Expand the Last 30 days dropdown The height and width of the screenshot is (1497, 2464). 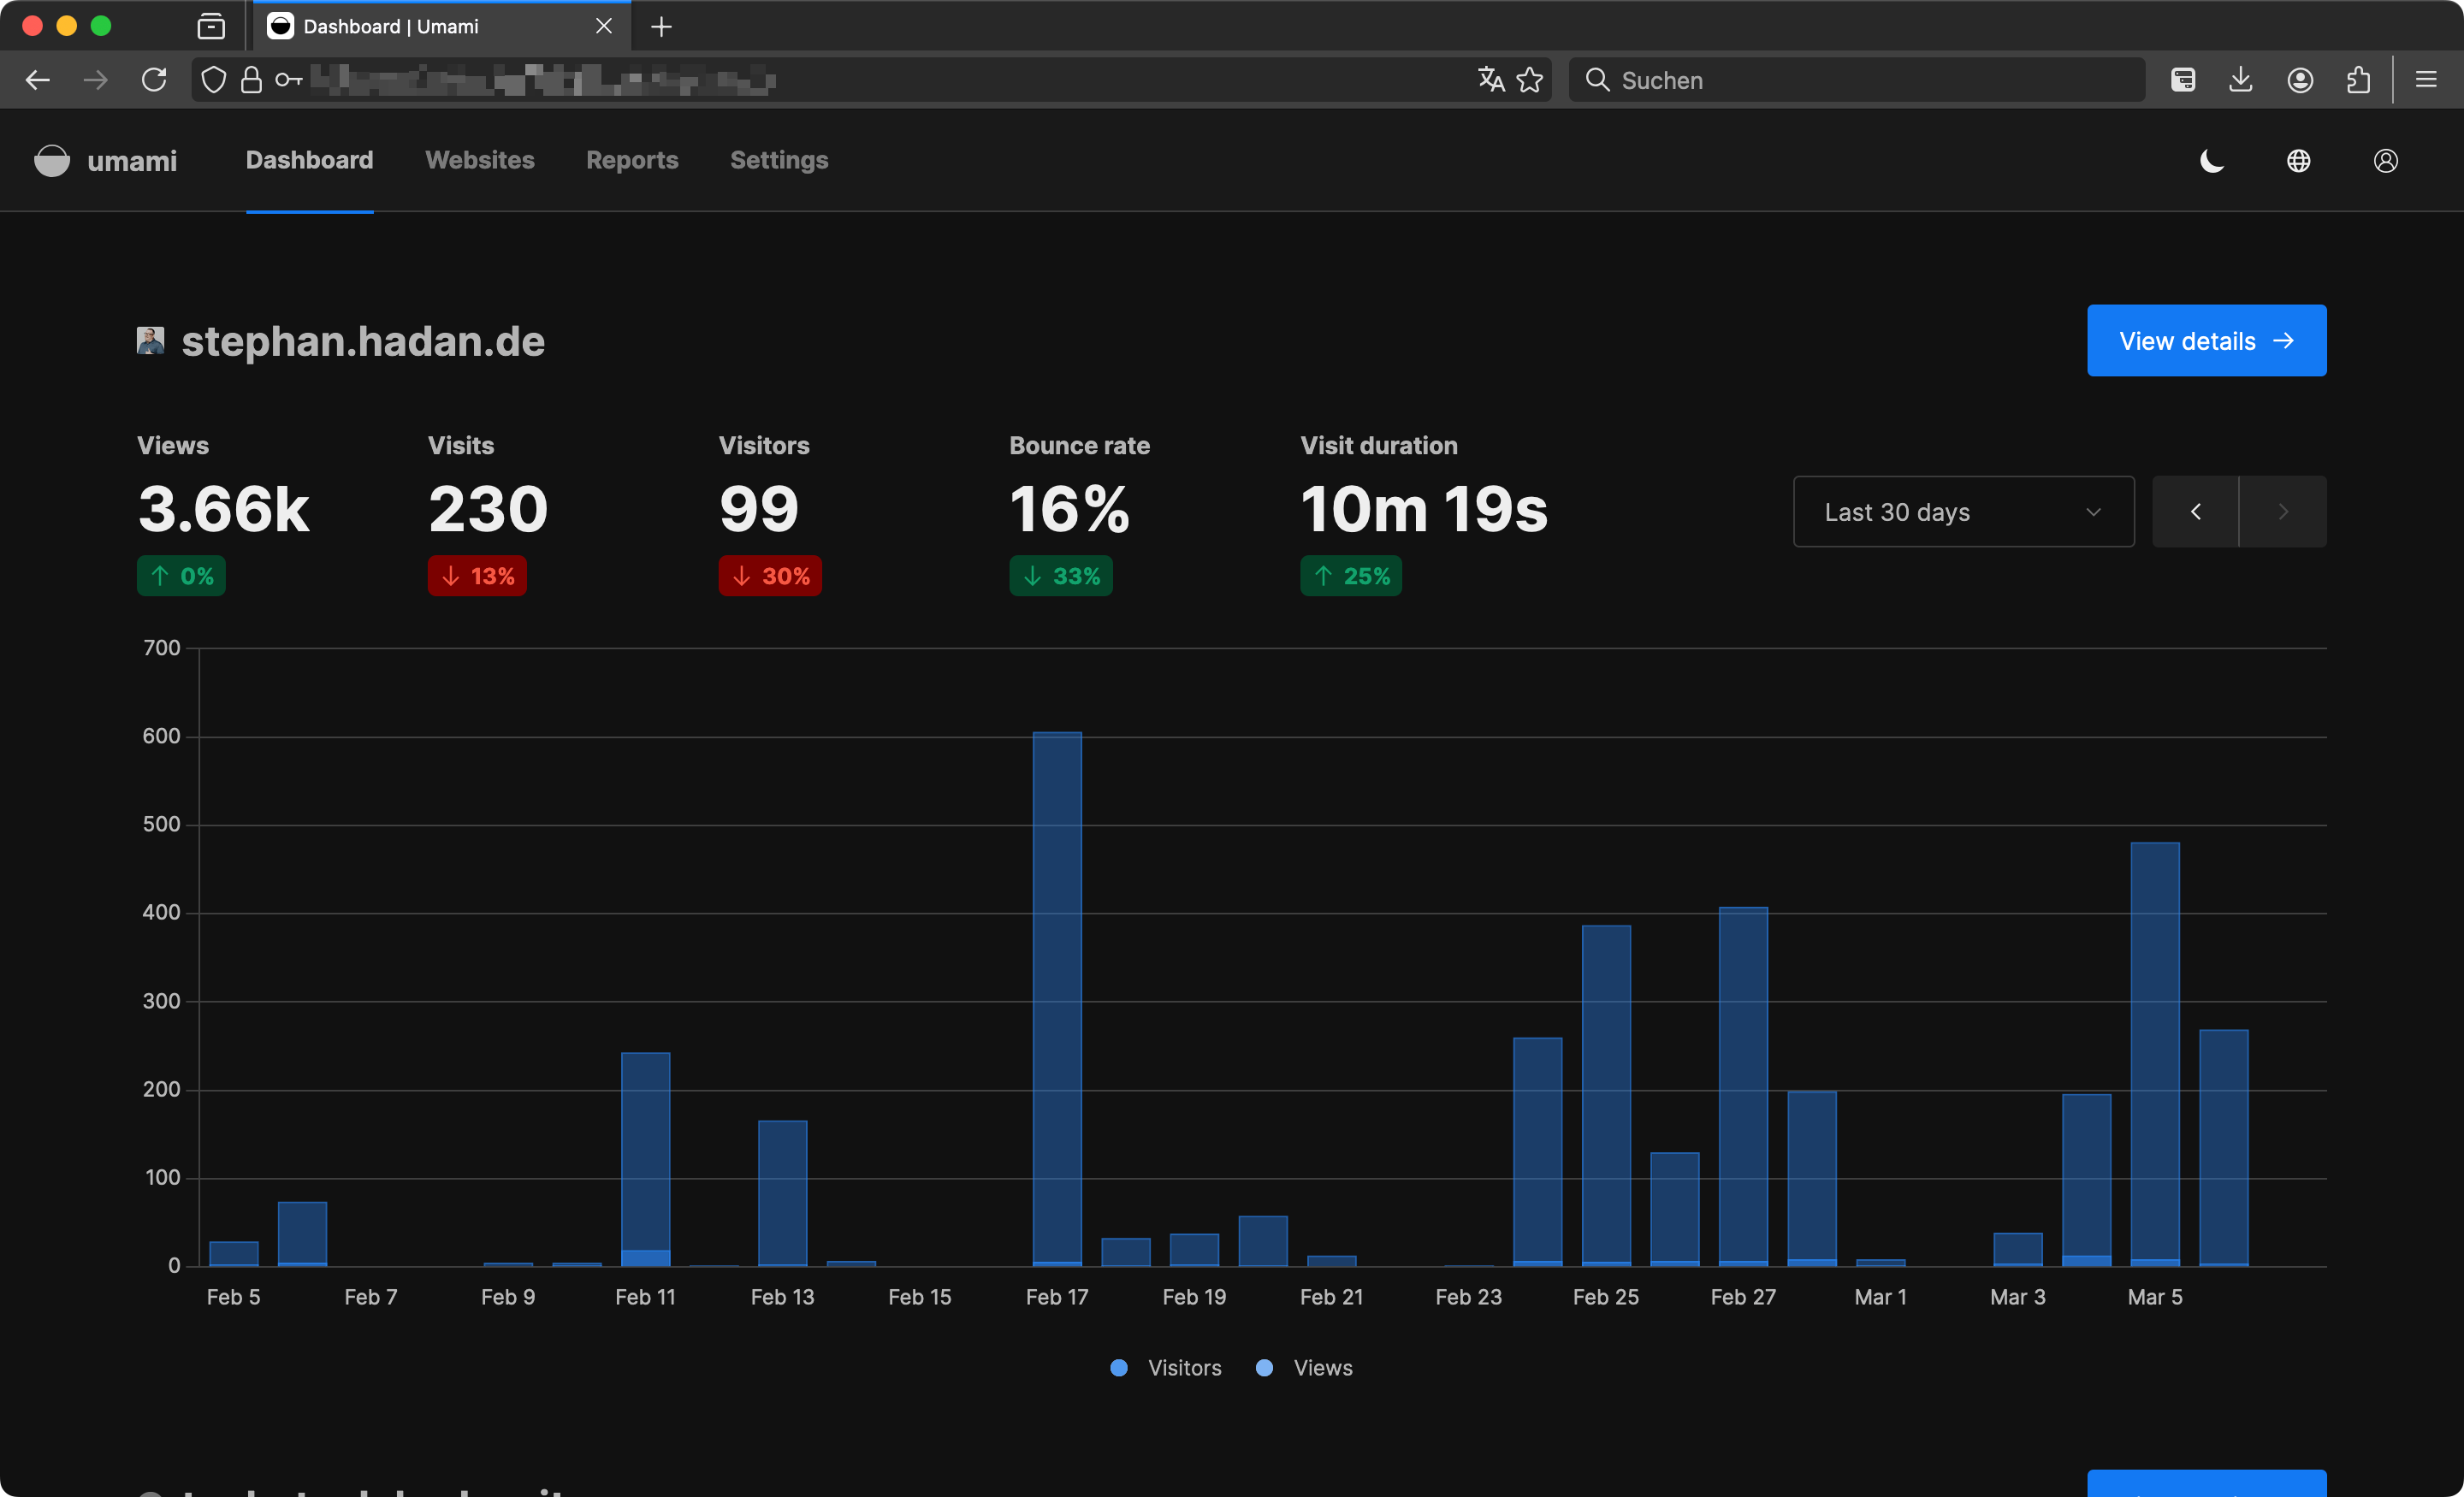coord(1963,512)
